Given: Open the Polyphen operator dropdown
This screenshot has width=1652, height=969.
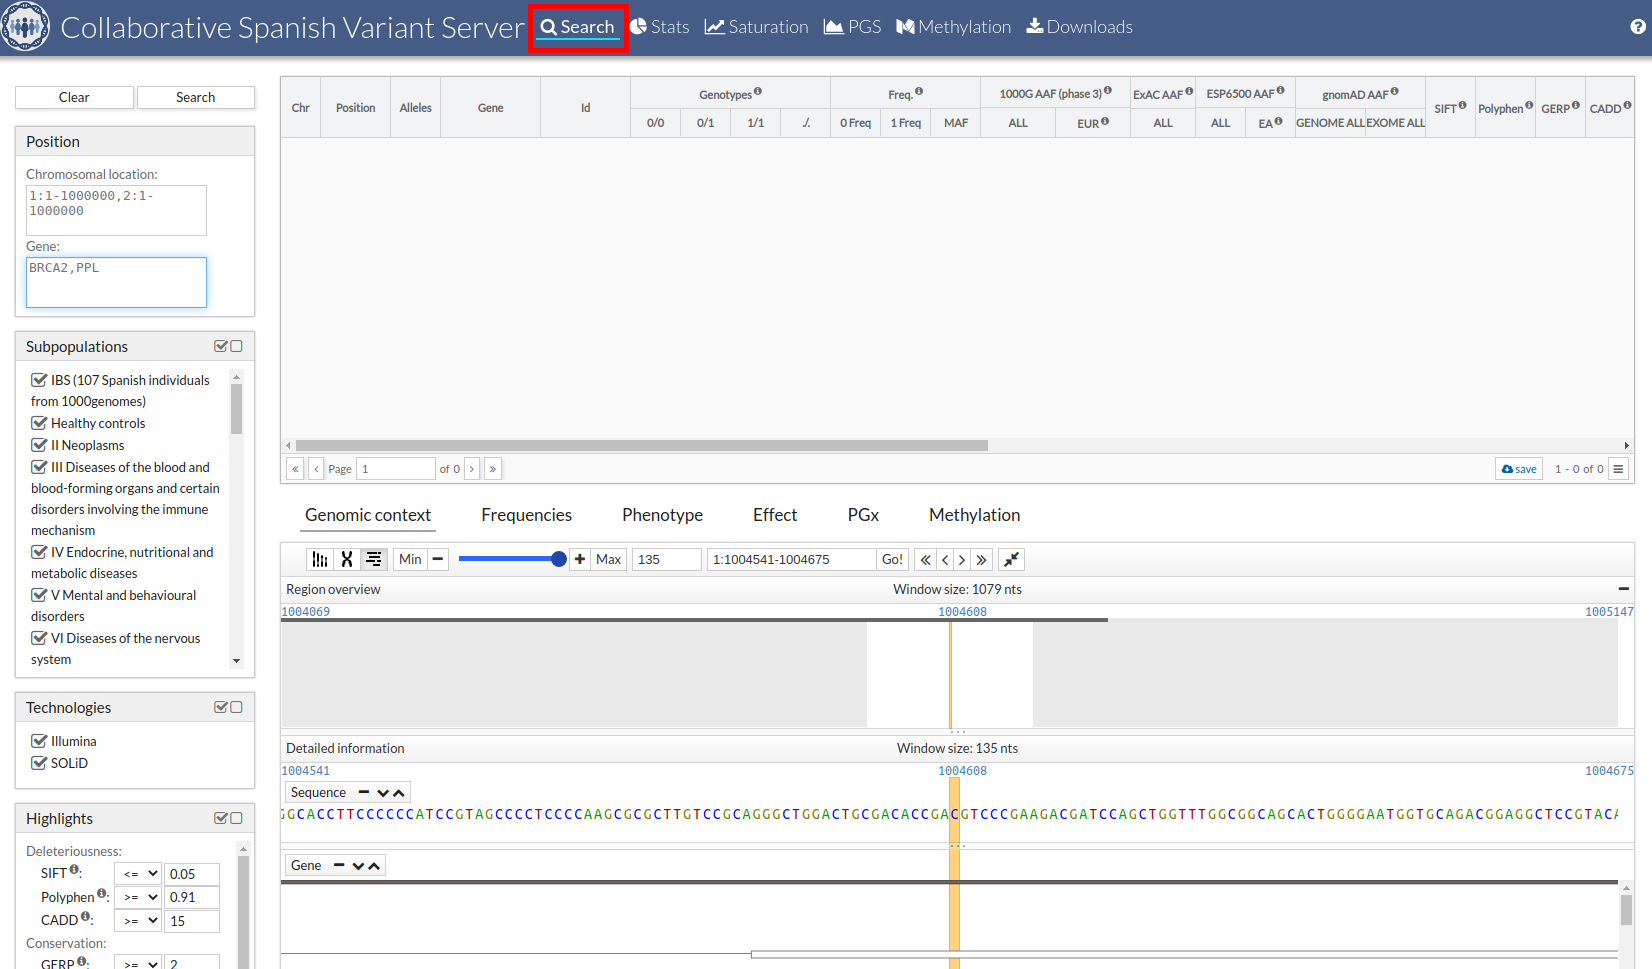Looking at the screenshot, I should pyautogui.click(x=138, y=897).
